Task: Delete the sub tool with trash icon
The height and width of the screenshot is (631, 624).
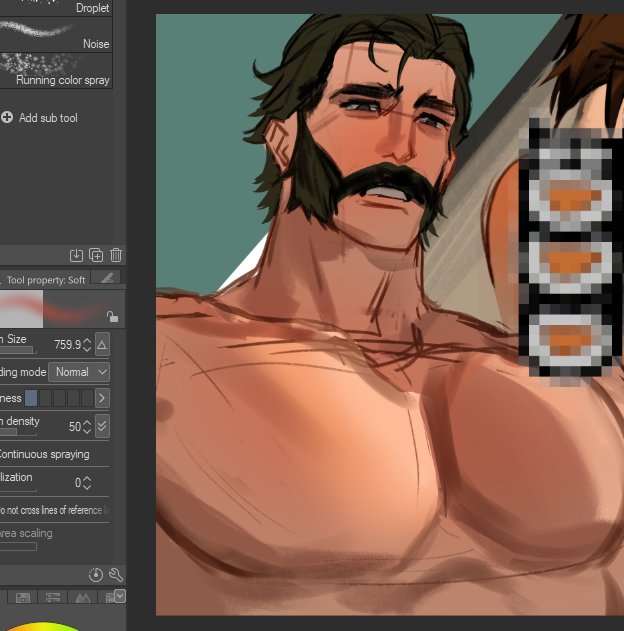Action: 116,255
